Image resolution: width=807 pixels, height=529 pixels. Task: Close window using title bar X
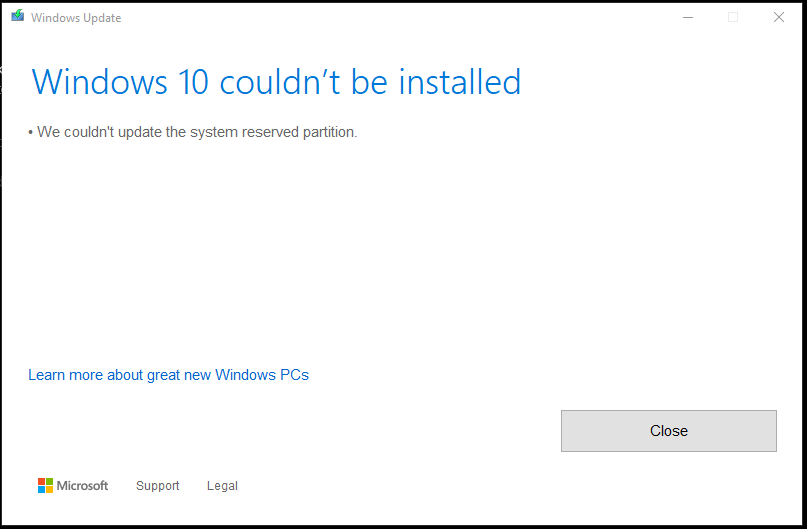click(x=779, y=17)
